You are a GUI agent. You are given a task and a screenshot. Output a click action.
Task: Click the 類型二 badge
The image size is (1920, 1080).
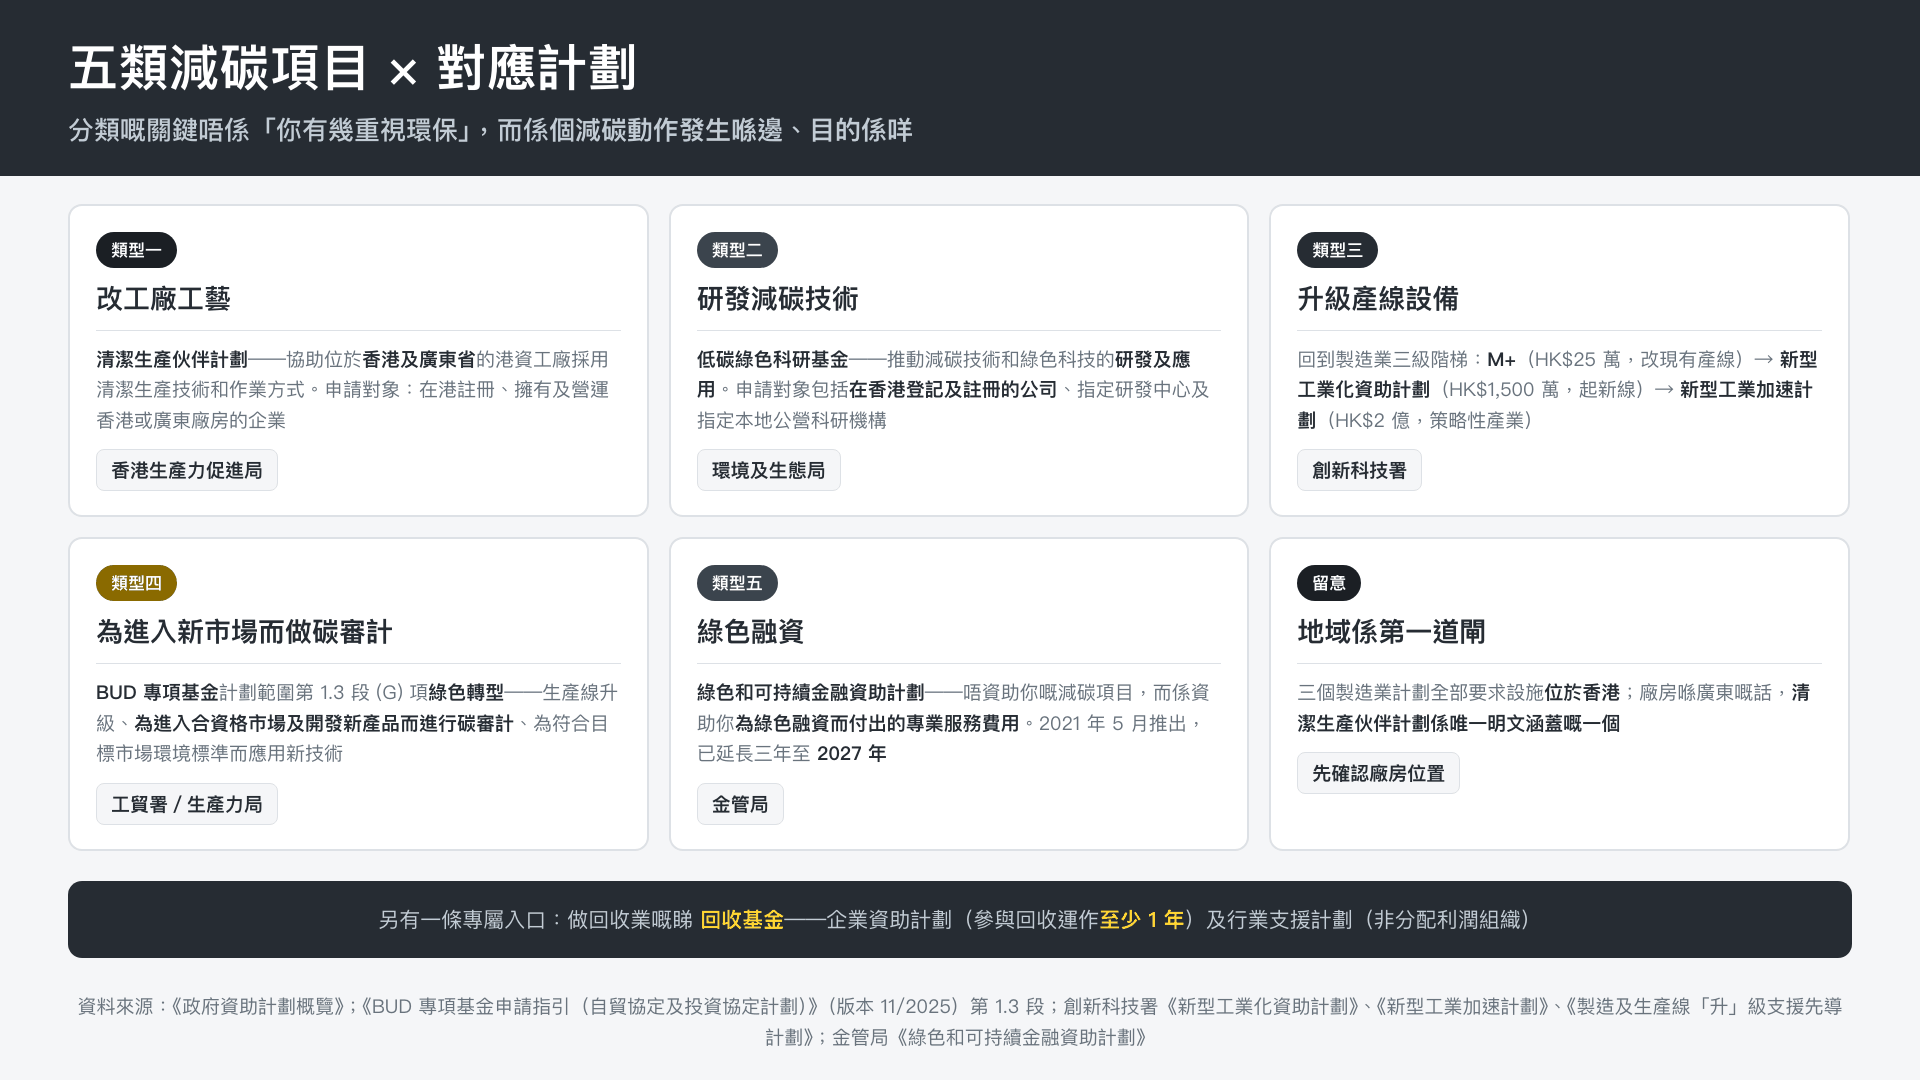pos(737,250)
